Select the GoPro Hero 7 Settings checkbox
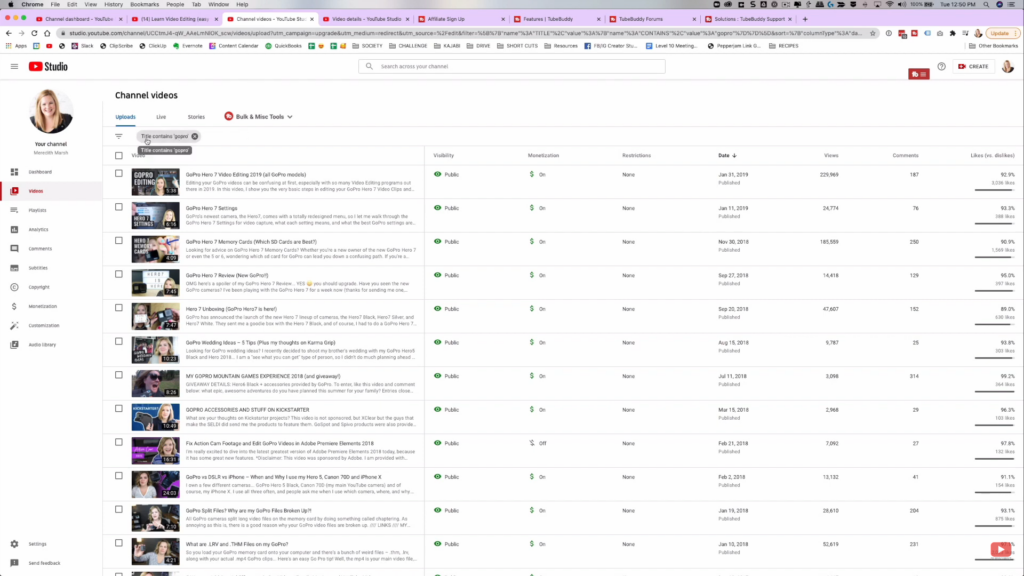The height and width of the screenshot is (576, 1024). [119, 207]
